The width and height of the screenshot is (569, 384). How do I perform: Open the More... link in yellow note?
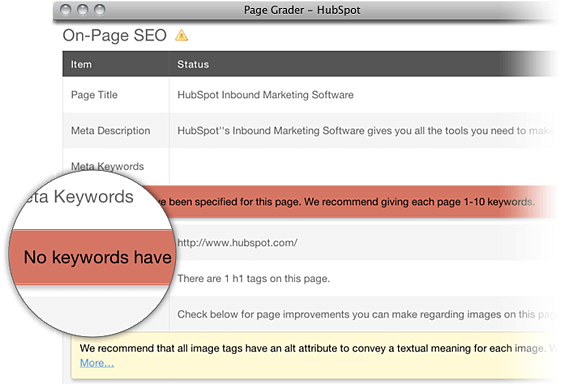click(x=97, y=363)
